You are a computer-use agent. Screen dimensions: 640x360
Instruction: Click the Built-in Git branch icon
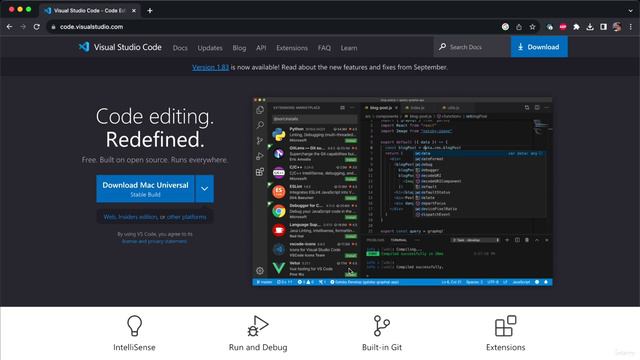[382, 326]
